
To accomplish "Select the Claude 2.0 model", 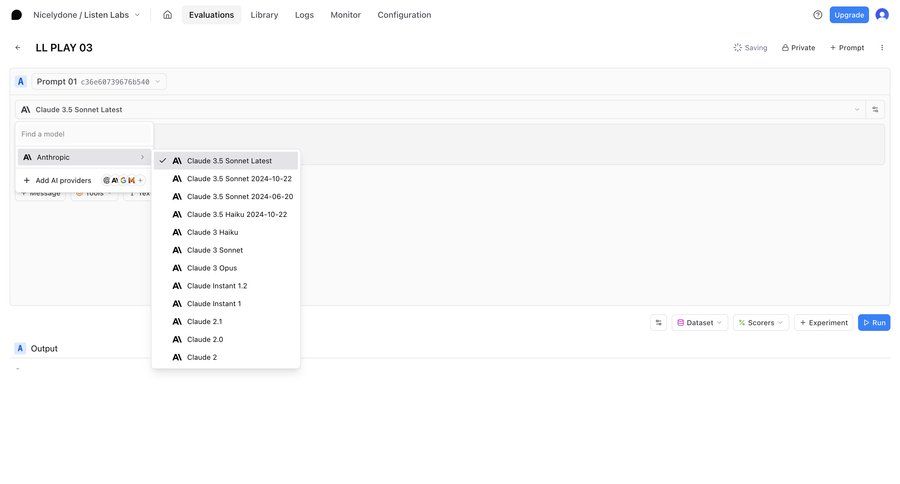I will tap(226, 339).
